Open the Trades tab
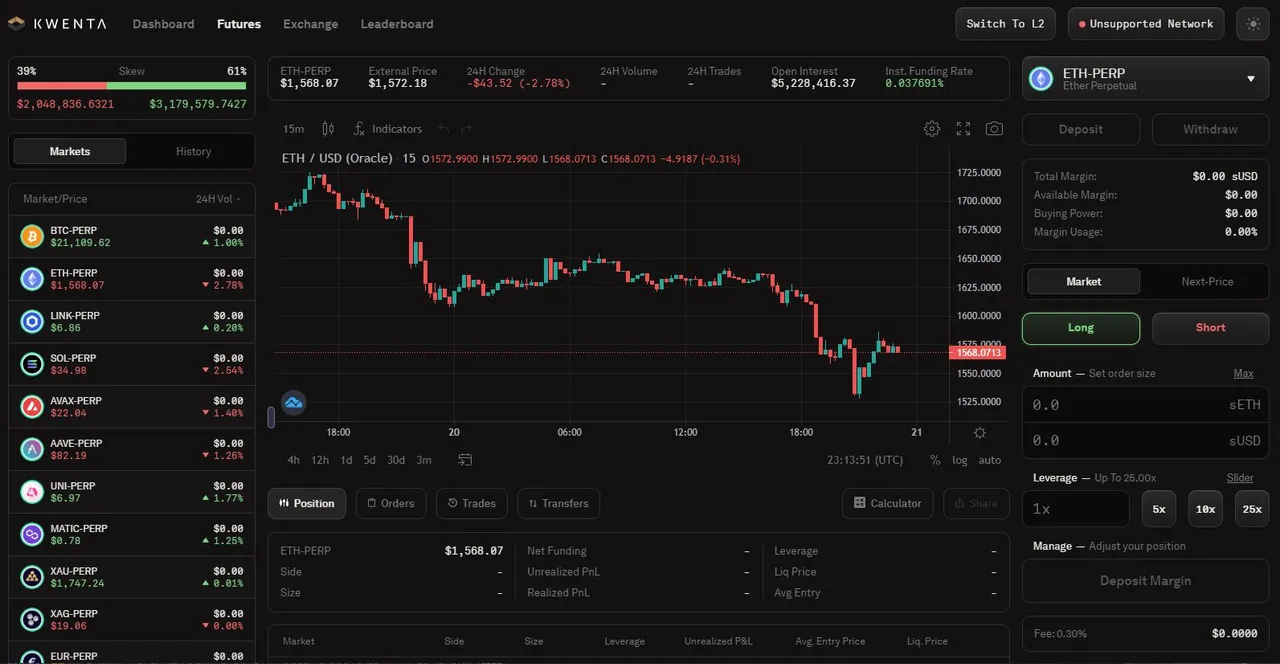Screen dimensions: 1280x664 pyautogui.click(x=472, y=503)
